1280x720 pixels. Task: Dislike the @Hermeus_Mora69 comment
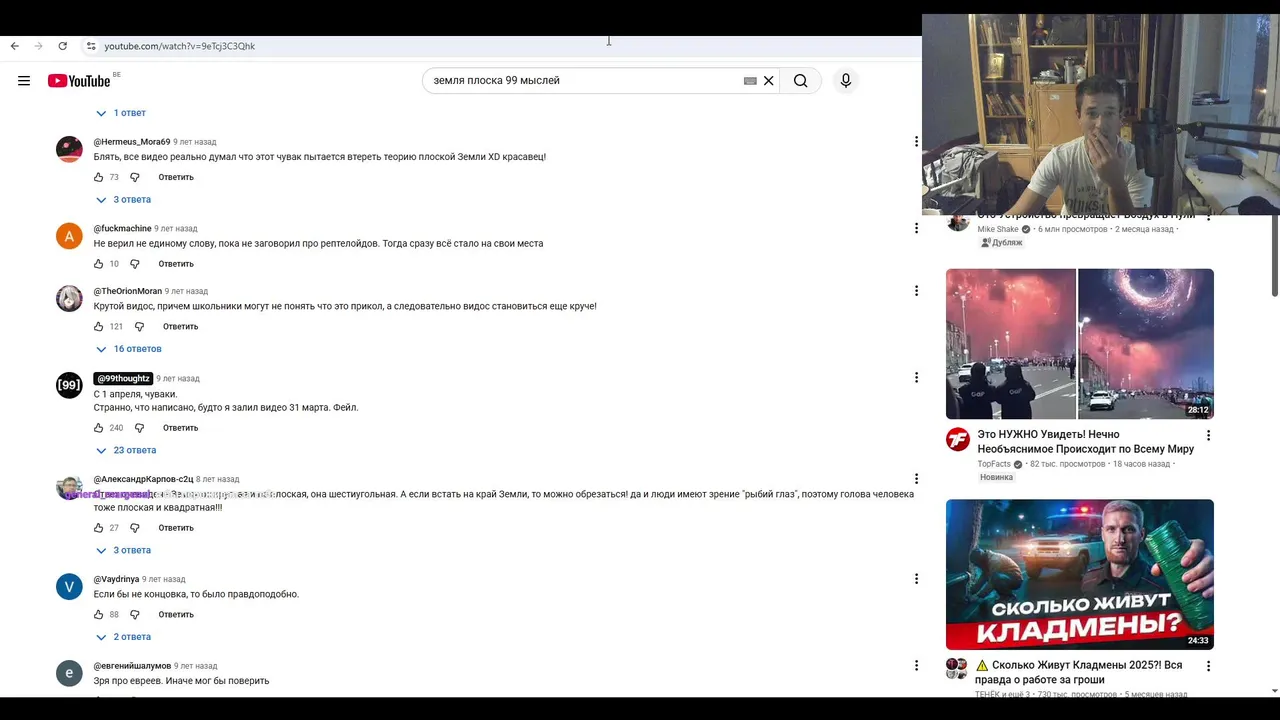135,177
